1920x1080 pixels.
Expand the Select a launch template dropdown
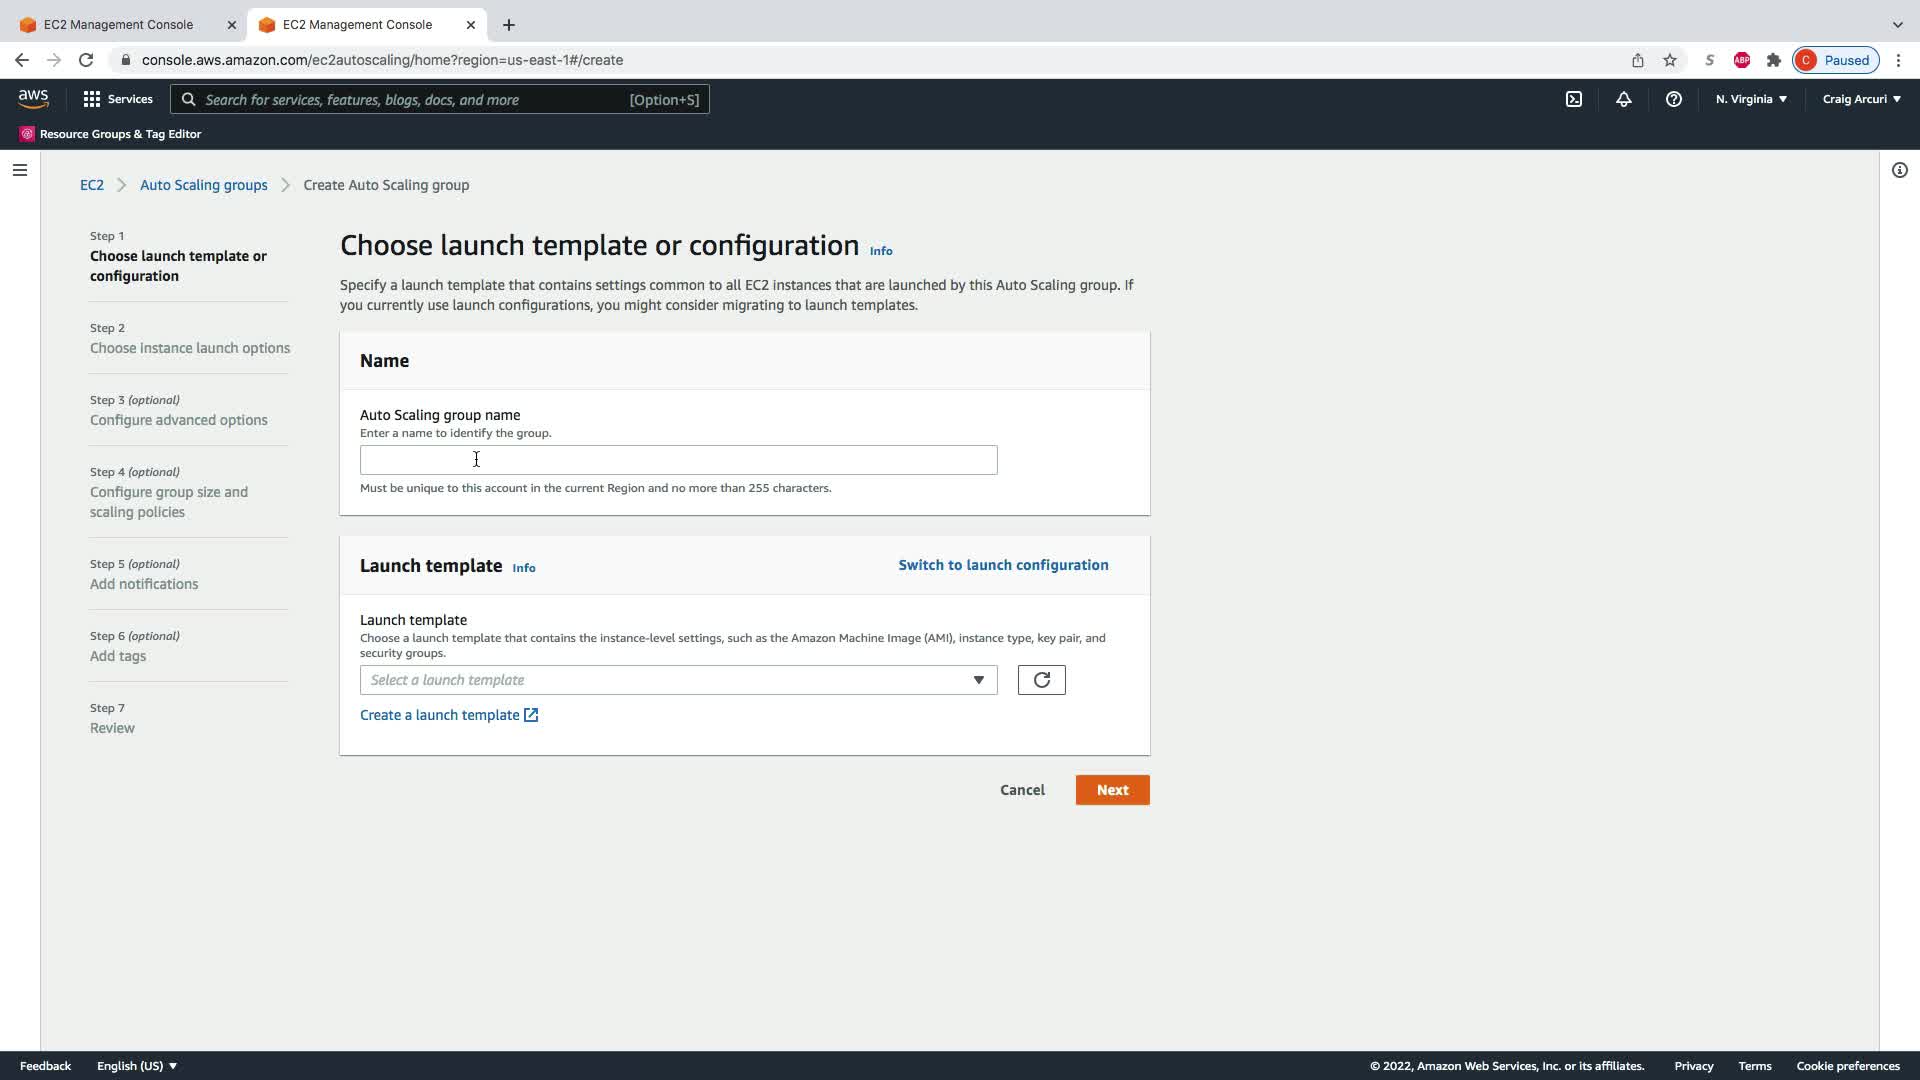click(678, 680)
